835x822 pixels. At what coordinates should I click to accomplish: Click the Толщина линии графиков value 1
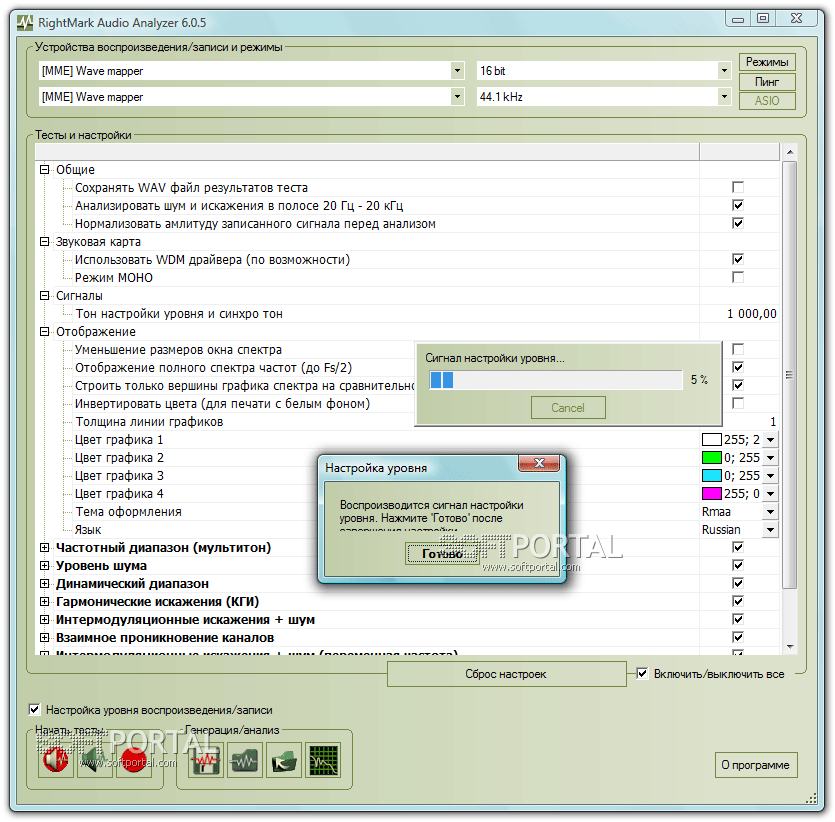click(773, 422)
